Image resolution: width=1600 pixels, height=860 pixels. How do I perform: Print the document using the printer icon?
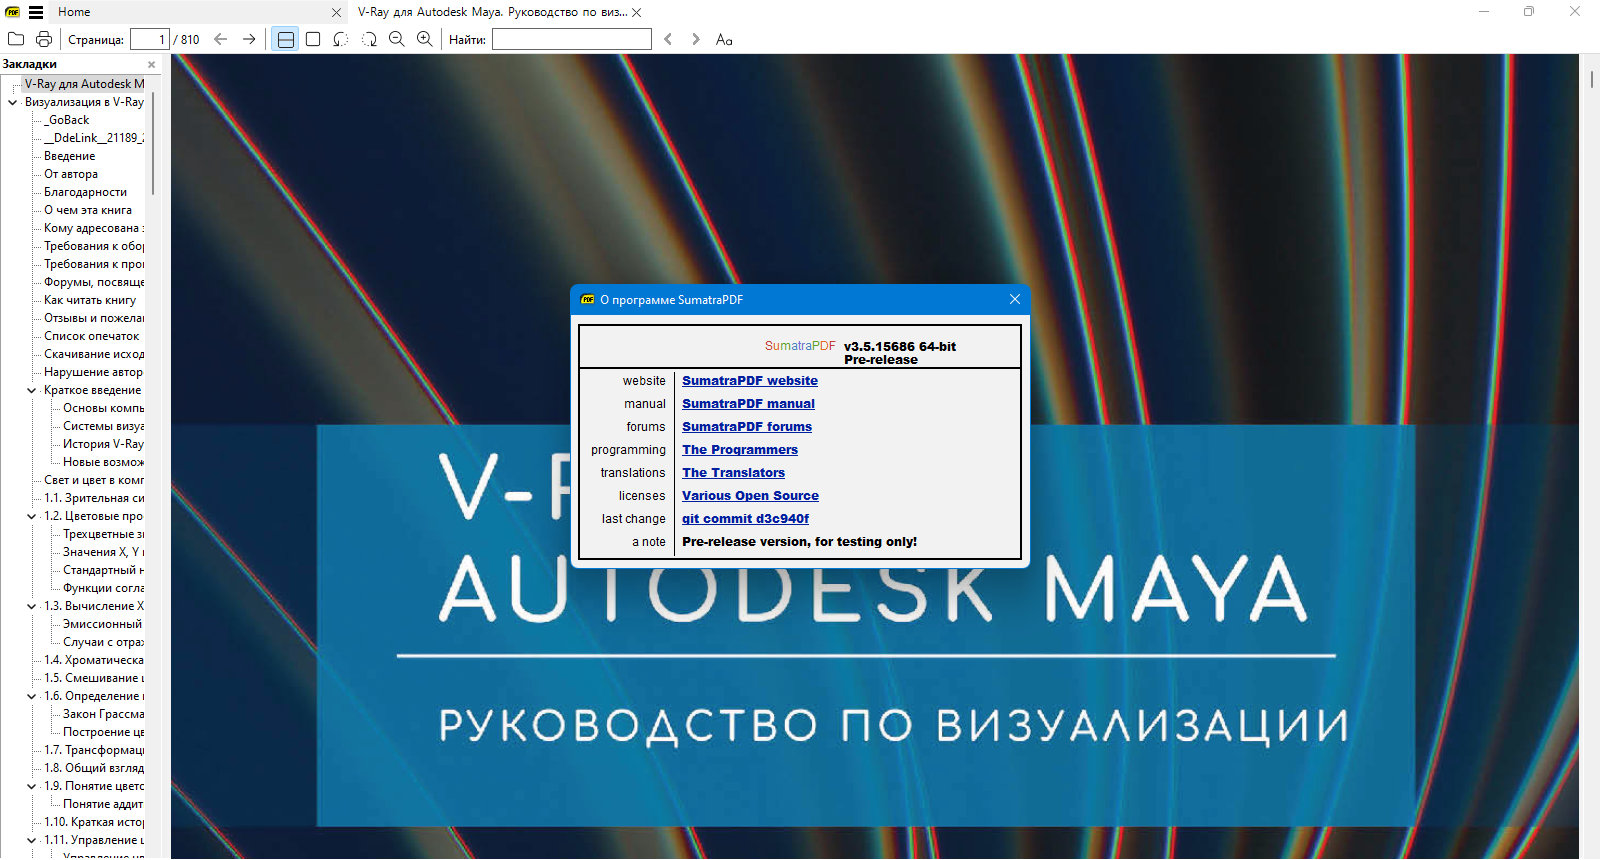tap(44, 39)
